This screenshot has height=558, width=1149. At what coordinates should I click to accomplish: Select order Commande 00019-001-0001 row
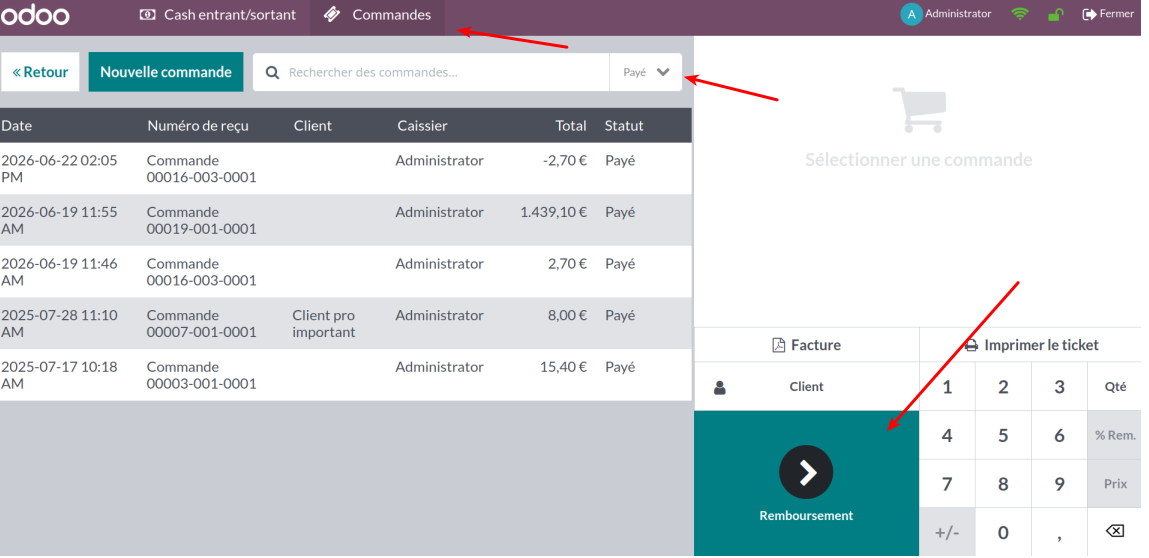point(346,220)
